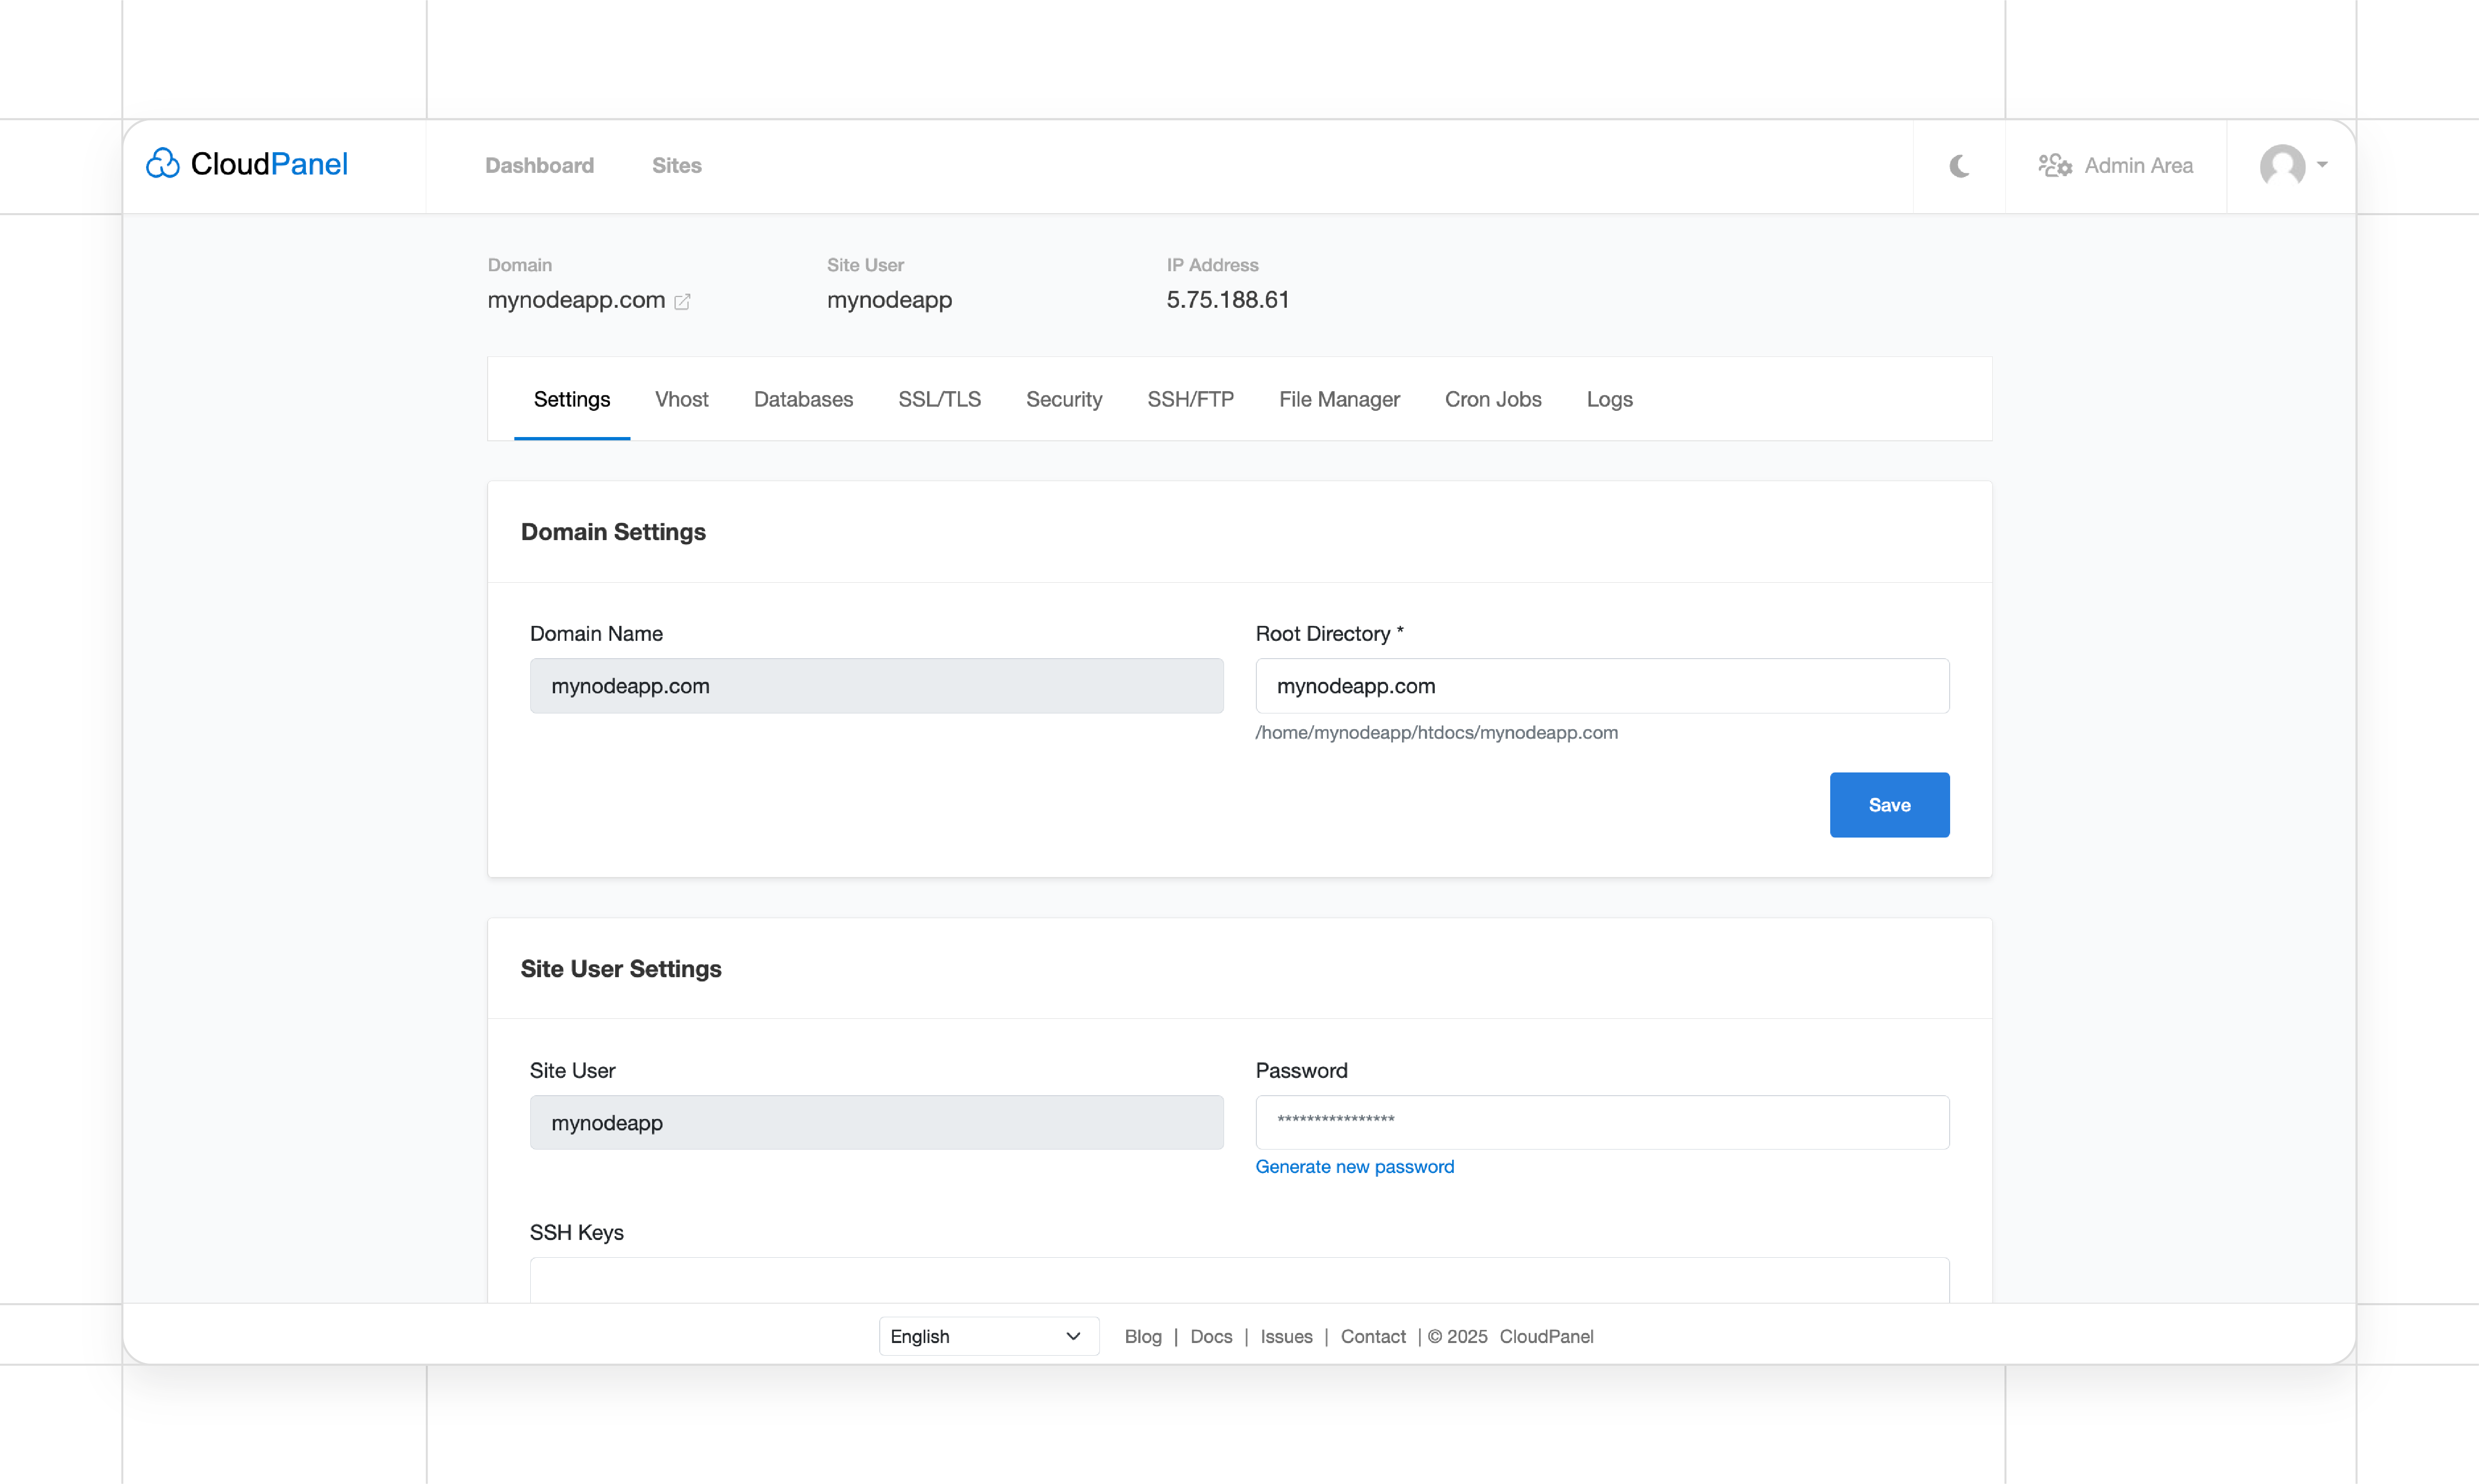Screen dimensions: 2479x1484
Task: Click the IP address 5.75.188.61
Action: pos(1227,300)
